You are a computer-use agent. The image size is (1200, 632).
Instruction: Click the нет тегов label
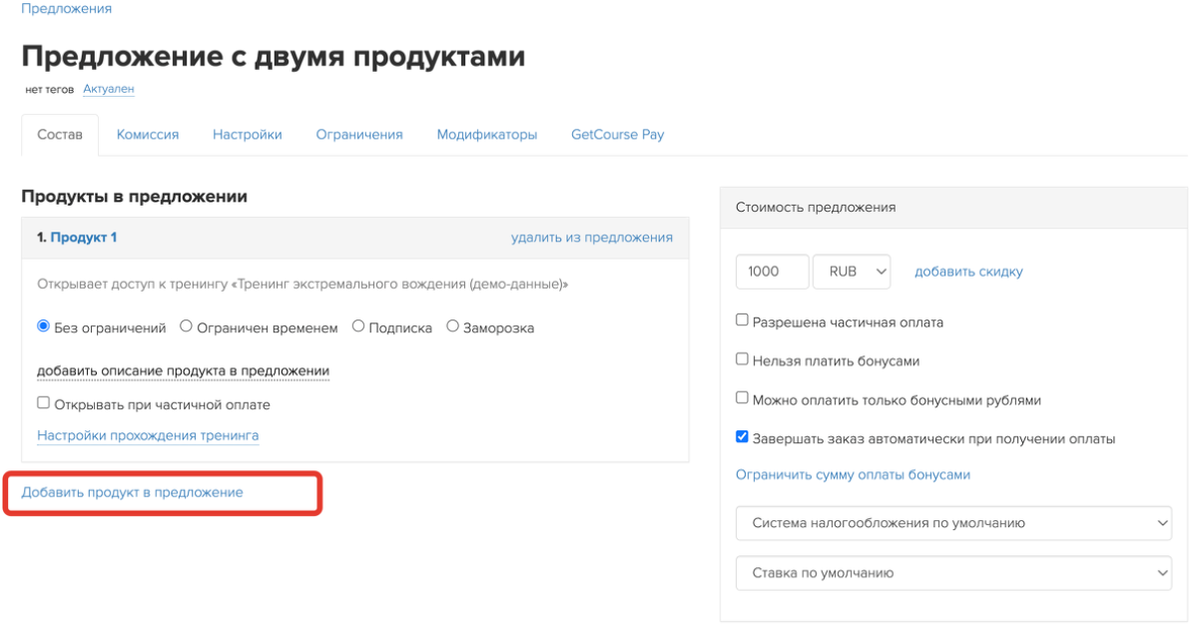50,90
